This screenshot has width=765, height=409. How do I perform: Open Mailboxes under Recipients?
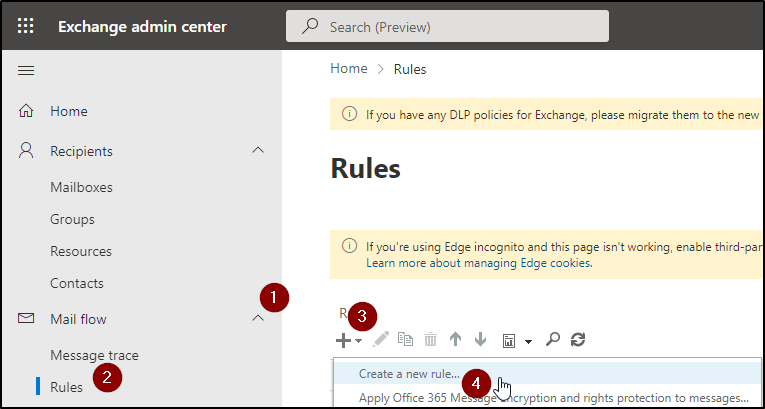[81, 187]
